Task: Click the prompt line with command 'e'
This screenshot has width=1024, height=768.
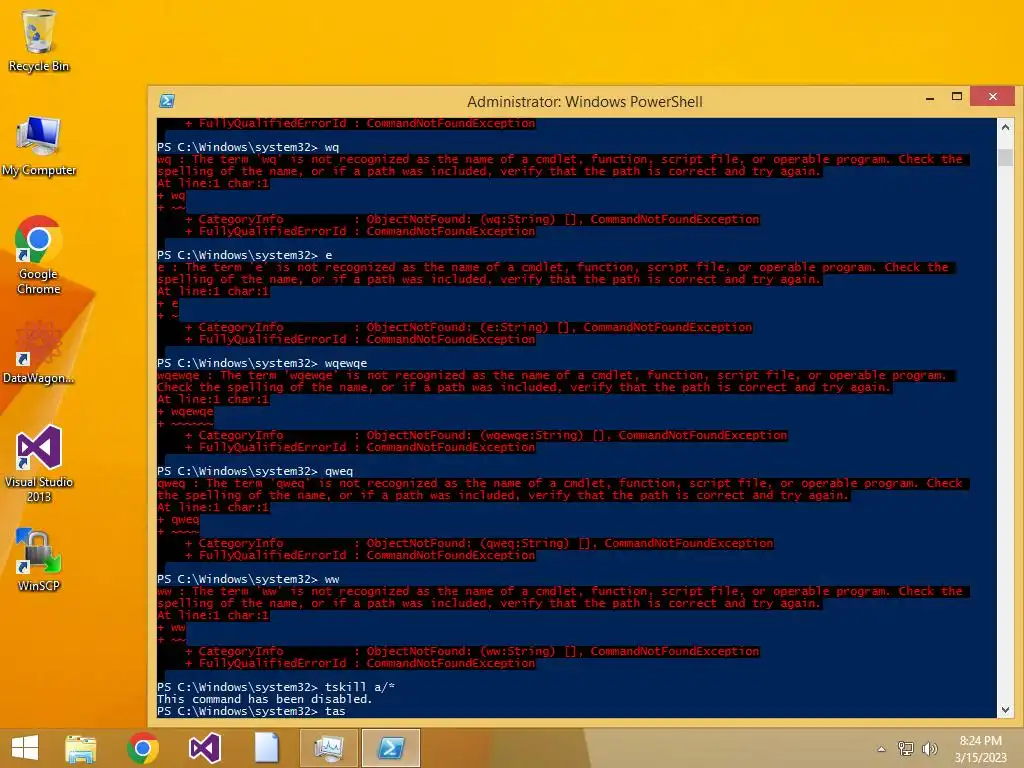Action: point(245,255)
